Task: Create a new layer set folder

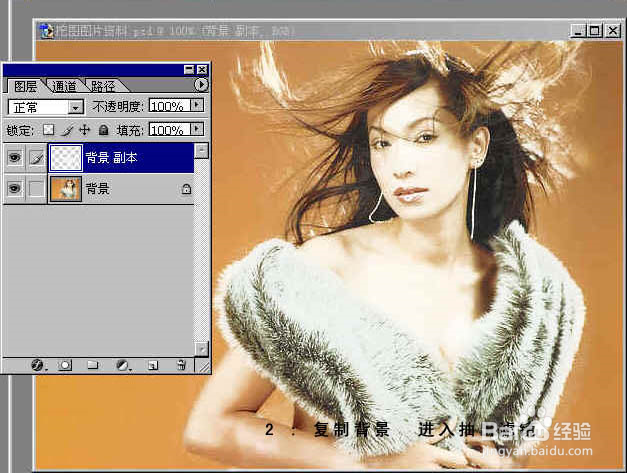Action: 93,365
